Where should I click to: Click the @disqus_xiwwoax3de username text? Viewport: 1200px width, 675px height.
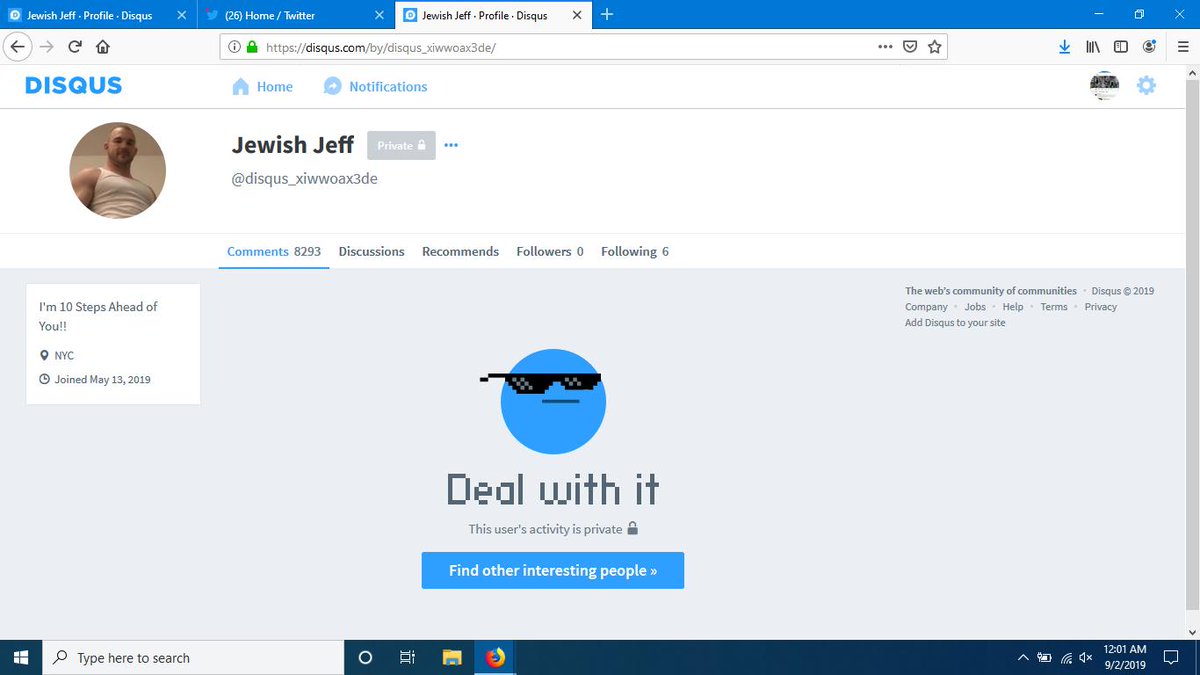(x=304, y=179)
